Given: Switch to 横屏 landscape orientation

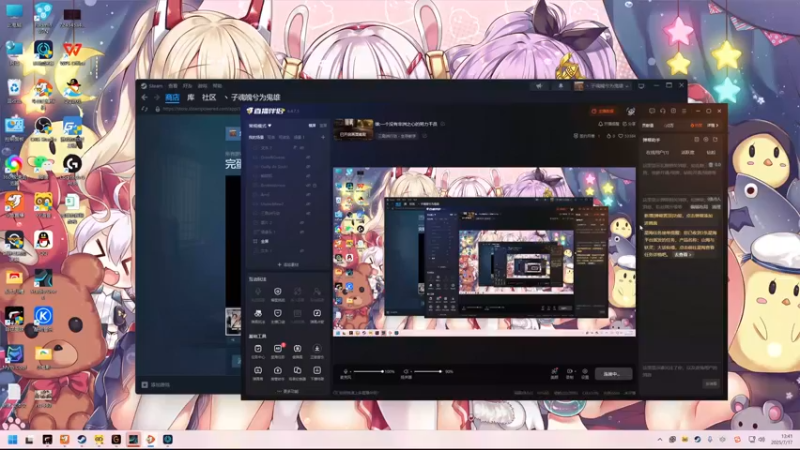Looking at the screenshot, I should click(x=312, y=126).
